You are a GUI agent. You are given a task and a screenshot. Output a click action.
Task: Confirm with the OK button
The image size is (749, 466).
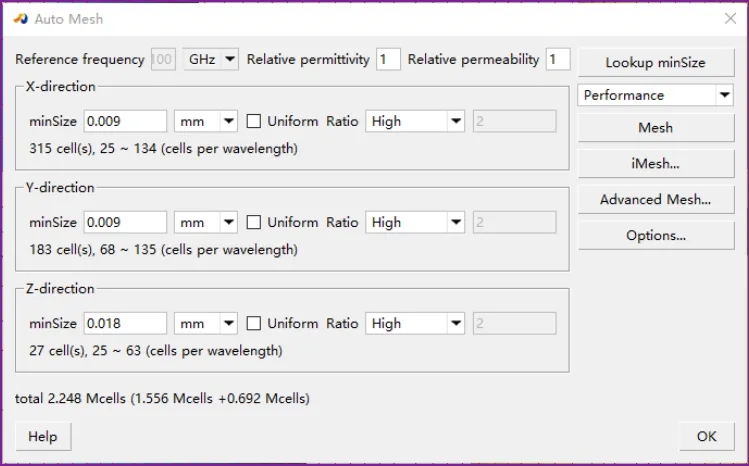tap(706, 436)
